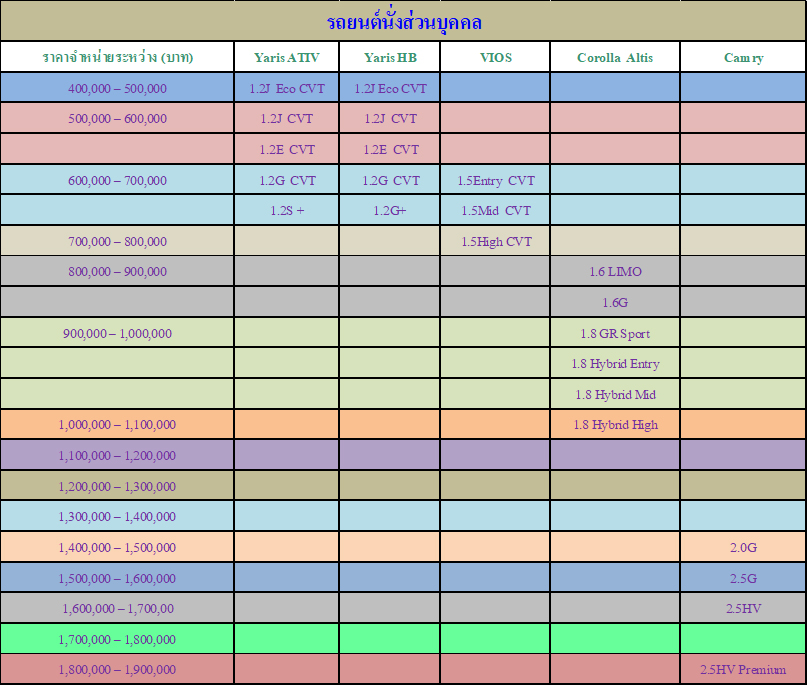Click 1.2E CVT in the Yaris ATIV column

click(287, 149)
